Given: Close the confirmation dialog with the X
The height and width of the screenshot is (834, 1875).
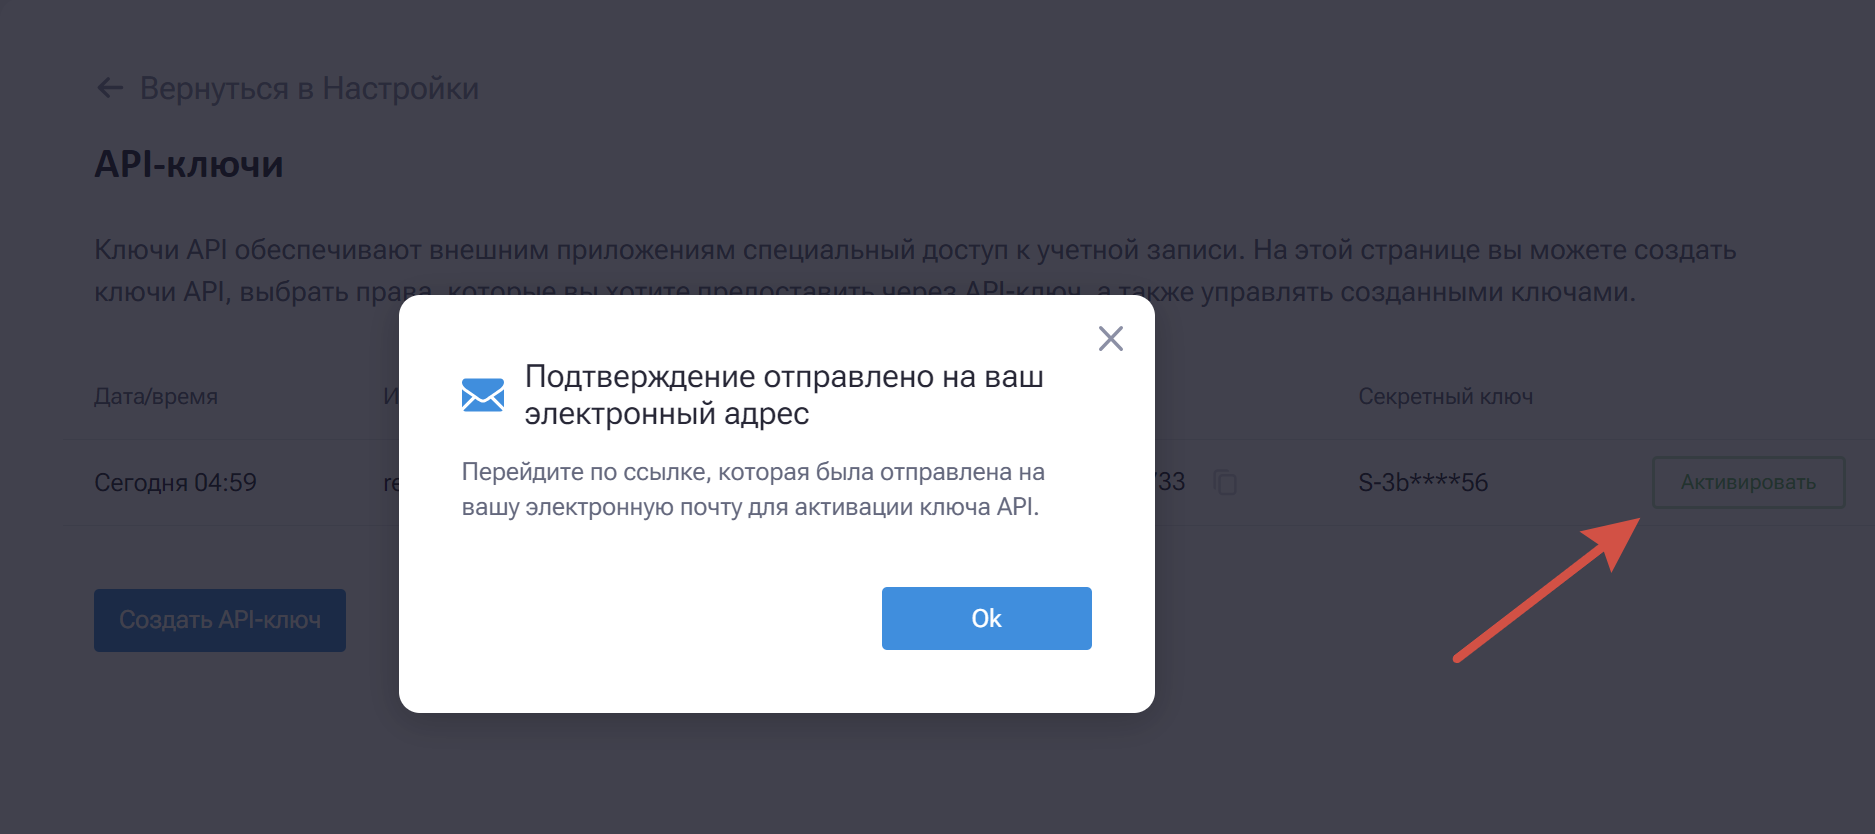Looking at the screenshot, I should (1111, 338).
